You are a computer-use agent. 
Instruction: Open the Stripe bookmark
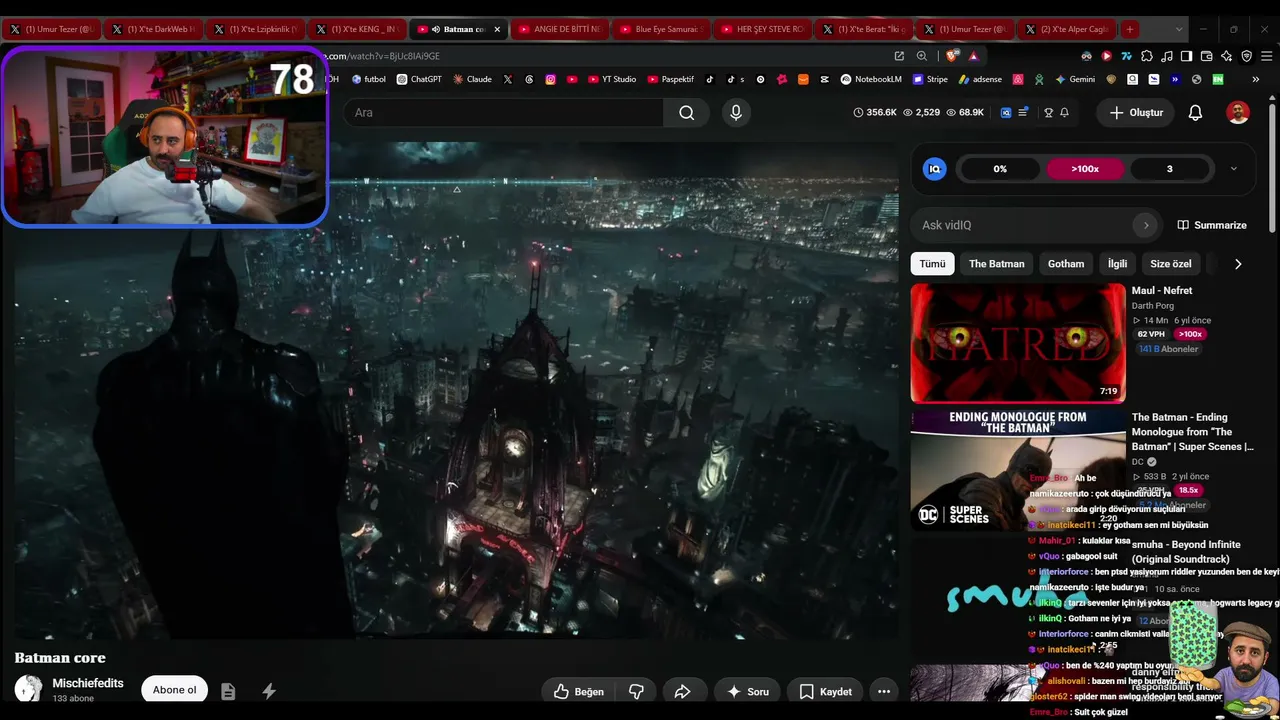(930, 79)
